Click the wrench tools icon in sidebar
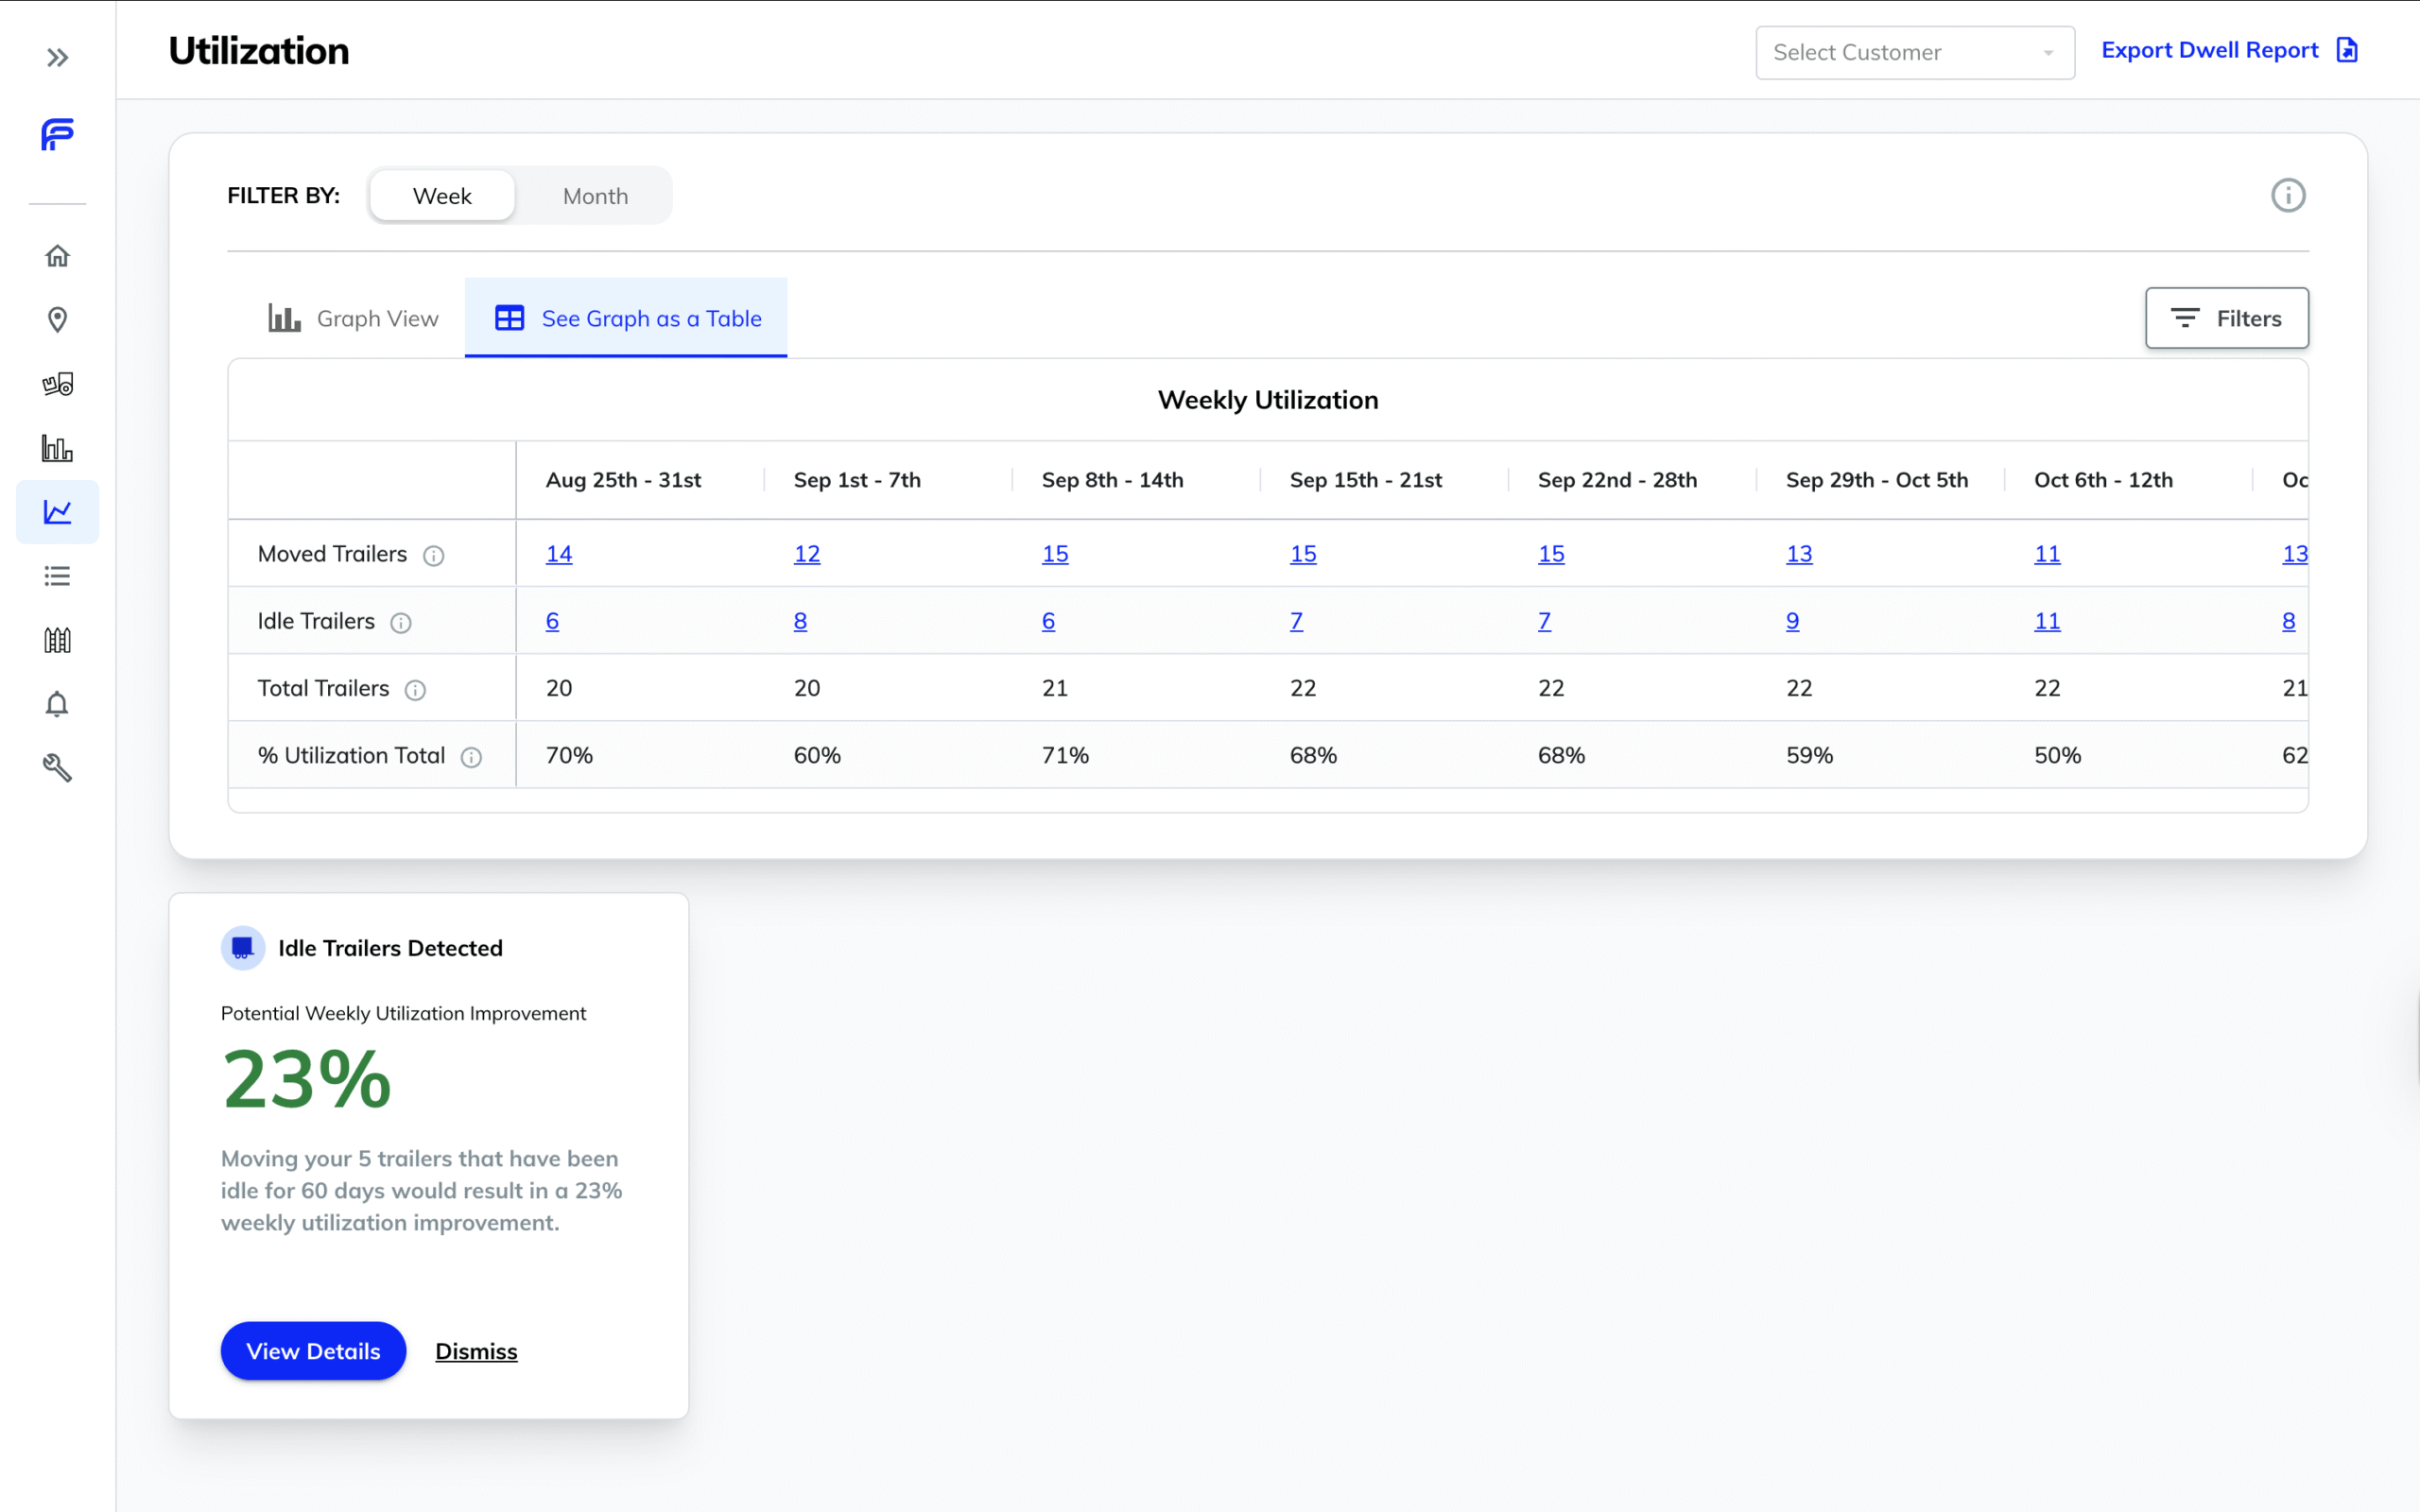This screenshot has width=2420, height=1512. 57,768
